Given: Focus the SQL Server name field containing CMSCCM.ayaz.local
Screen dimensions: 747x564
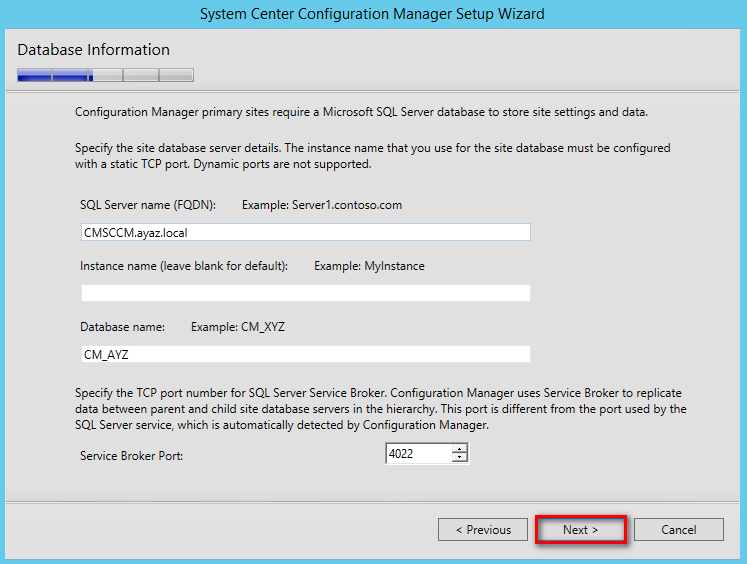Looking at the screenshot, I should pos(305,232).
